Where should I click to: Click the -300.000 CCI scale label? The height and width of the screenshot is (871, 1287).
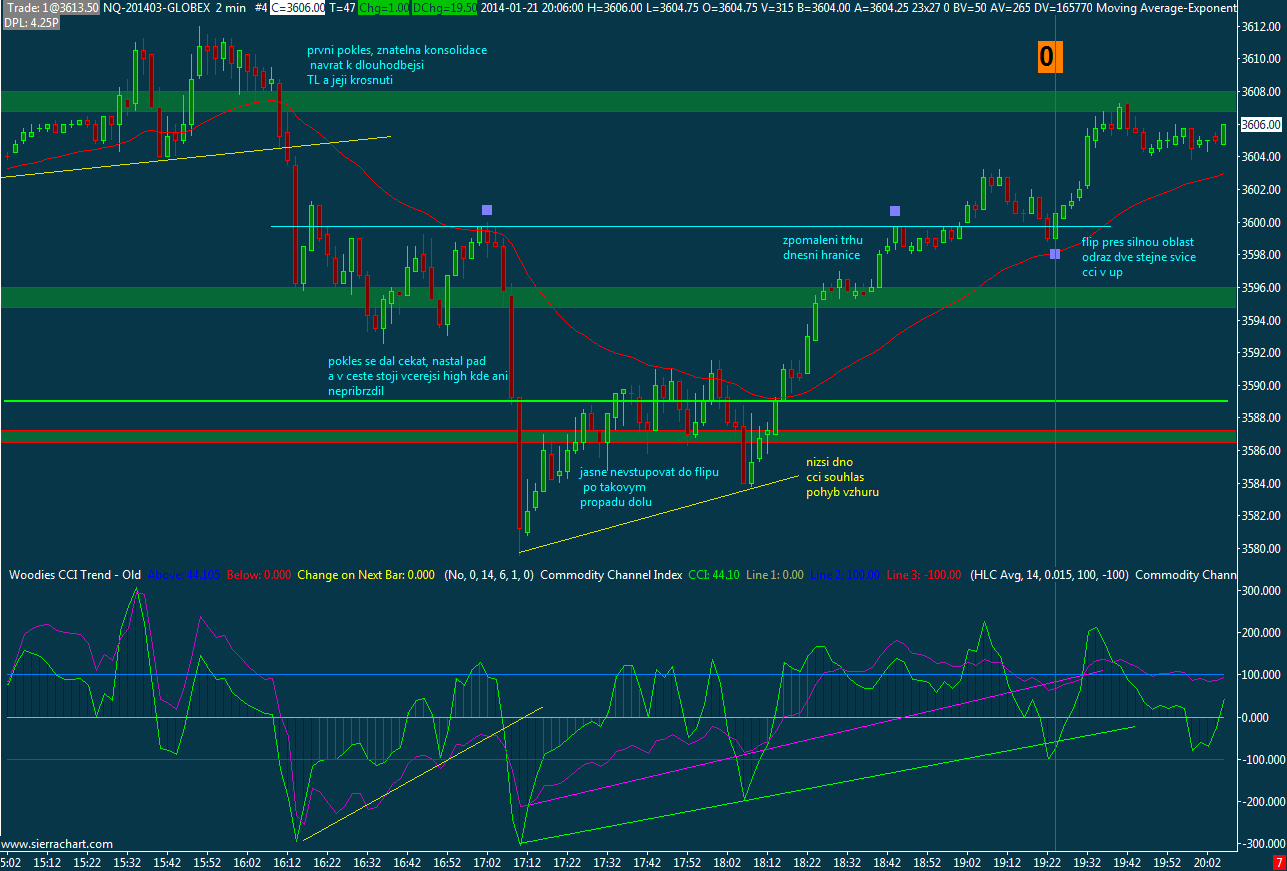click(x=1261, y=844)
